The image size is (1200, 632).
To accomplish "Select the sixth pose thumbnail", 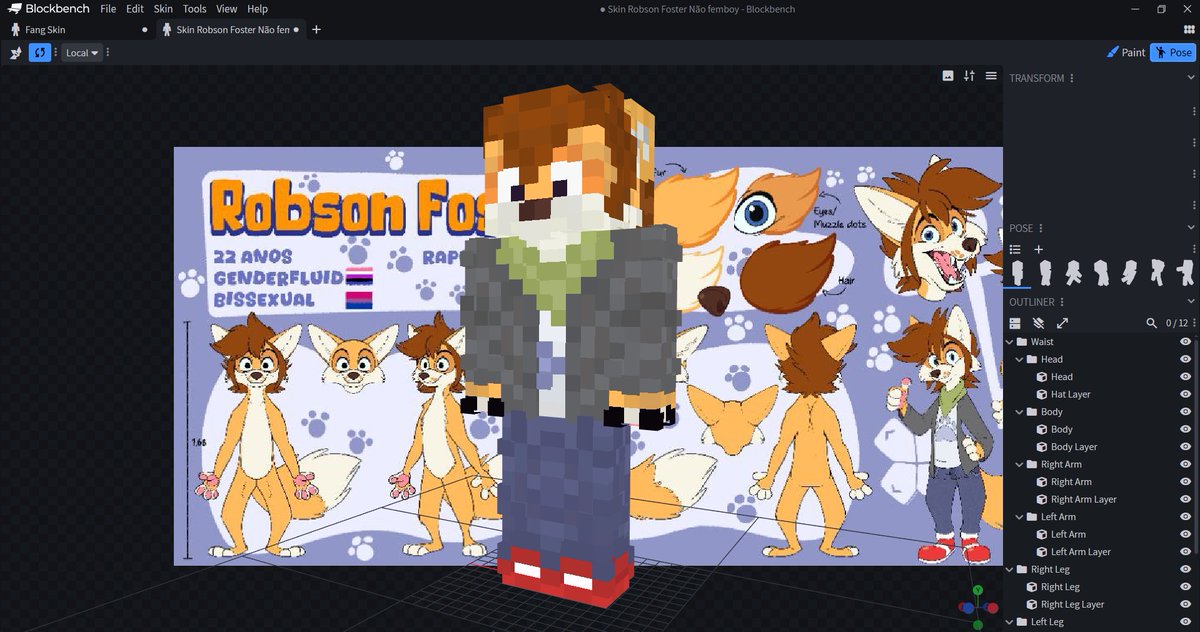I will pyautogui.click(x=1157, y=273).
